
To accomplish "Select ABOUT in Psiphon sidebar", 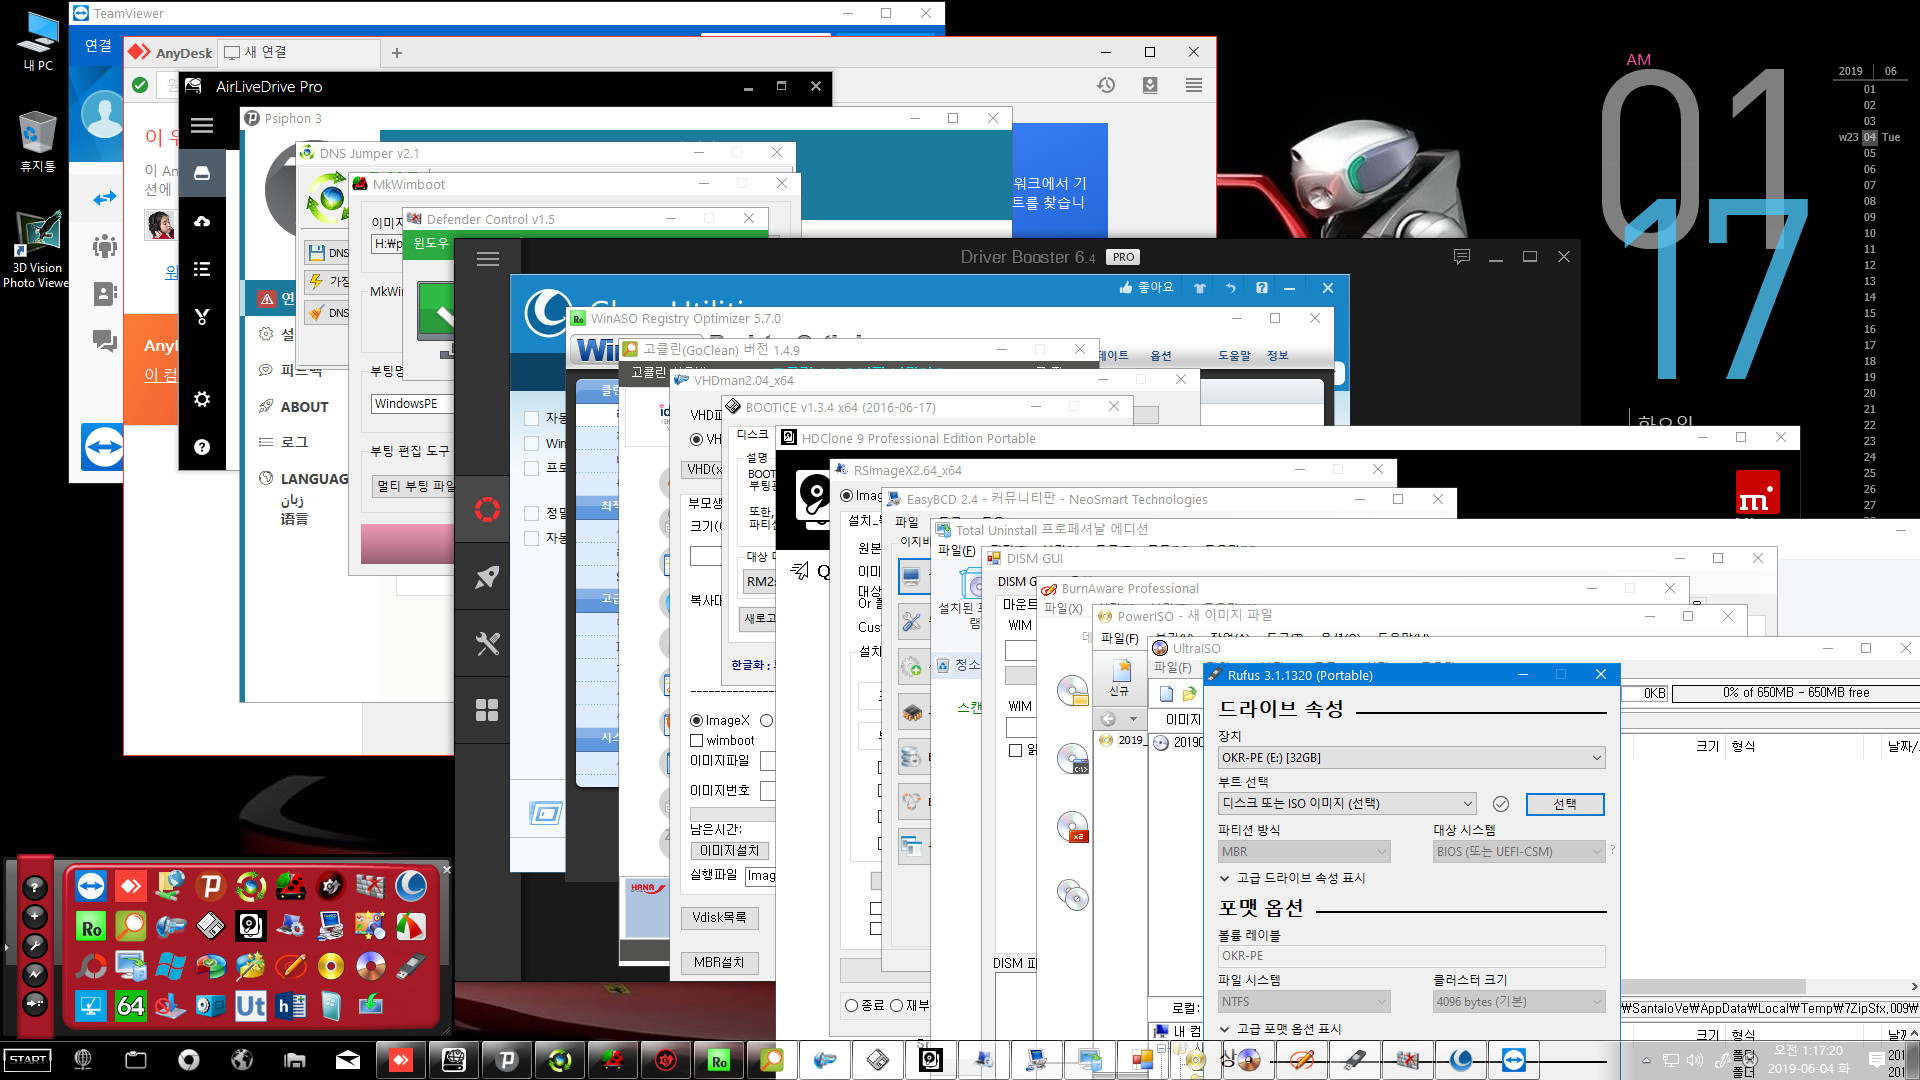I will 304,407.
